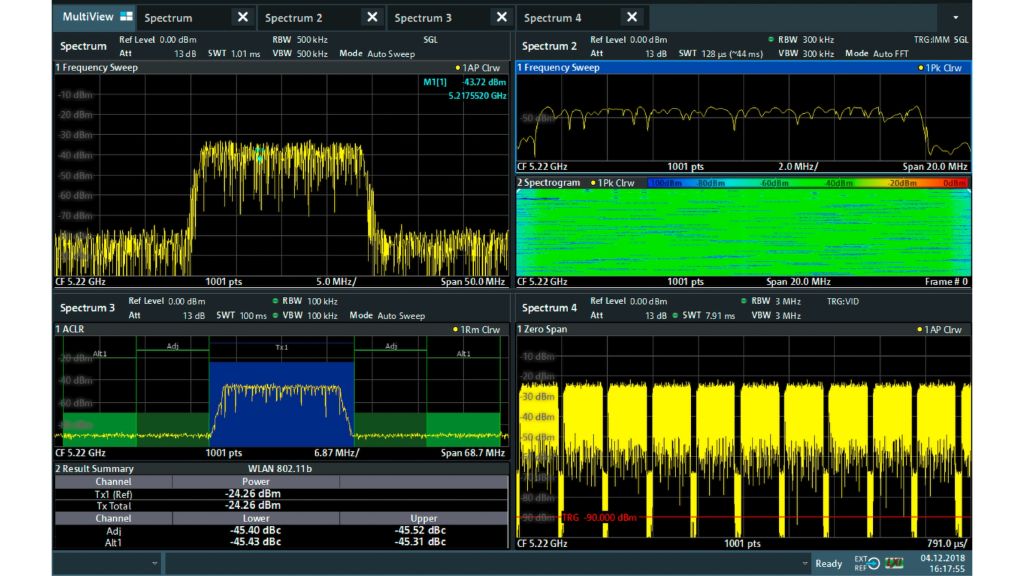Image resolution: width=1024 pixels, height=576 pixels.
Task: Close the Spectrum 2 tab
Action: [x=372, y=17]
